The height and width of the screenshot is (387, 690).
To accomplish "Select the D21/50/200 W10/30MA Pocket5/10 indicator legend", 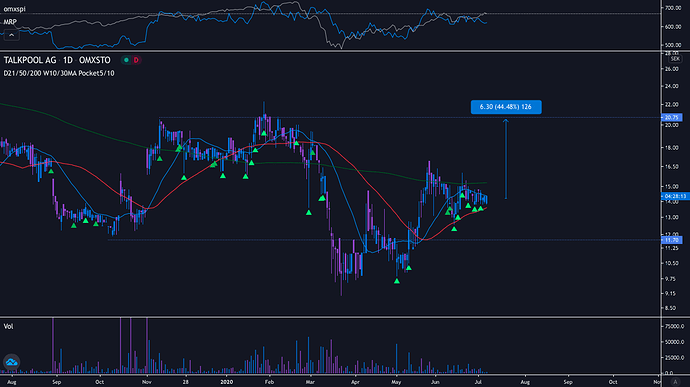I will [59, 73].
